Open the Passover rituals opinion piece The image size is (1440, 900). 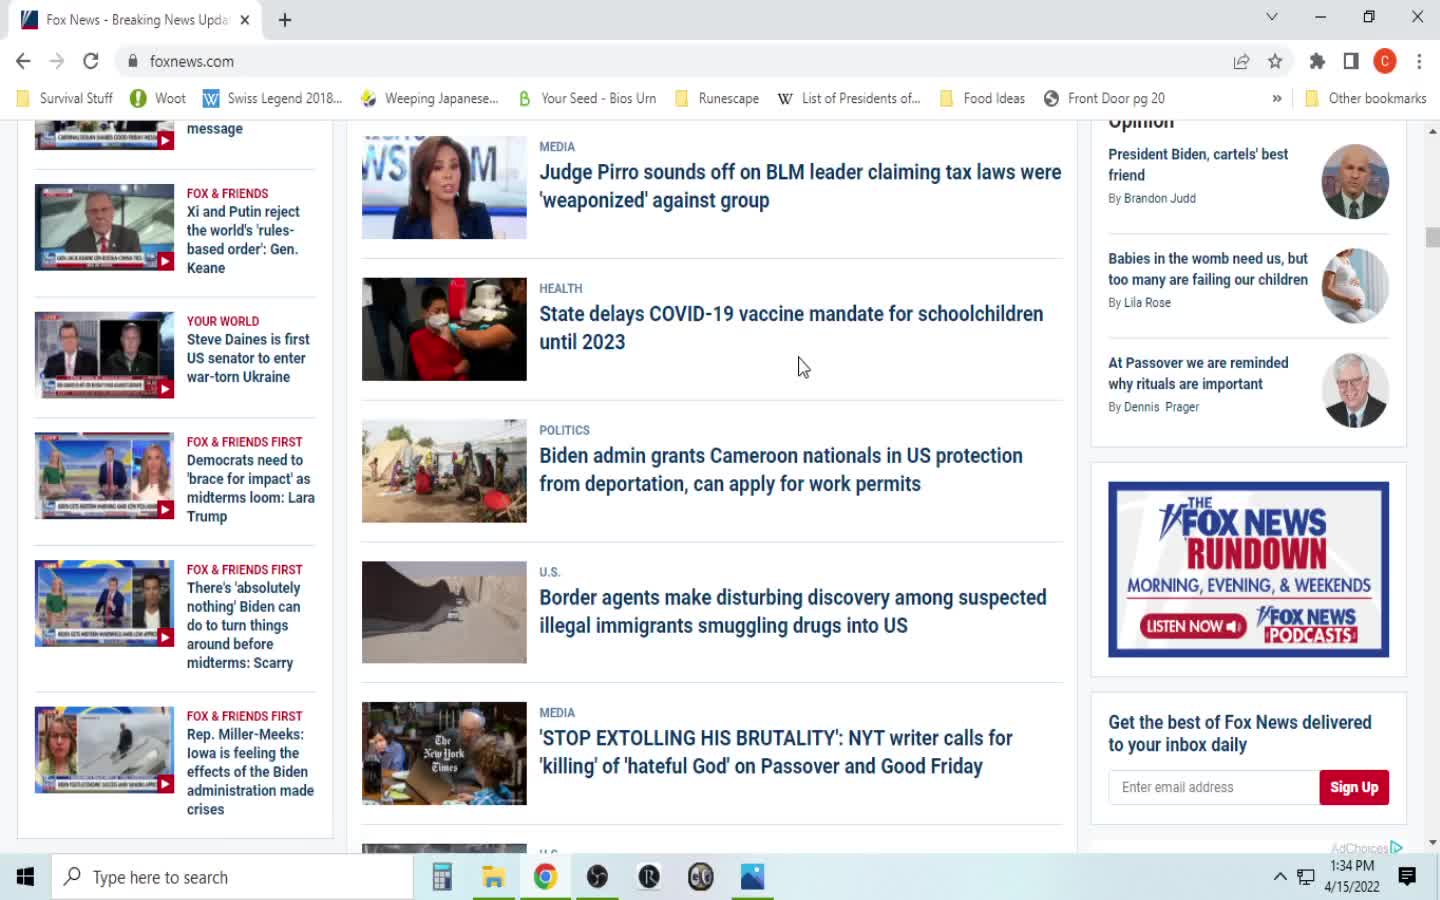(x=1198, y=373)
